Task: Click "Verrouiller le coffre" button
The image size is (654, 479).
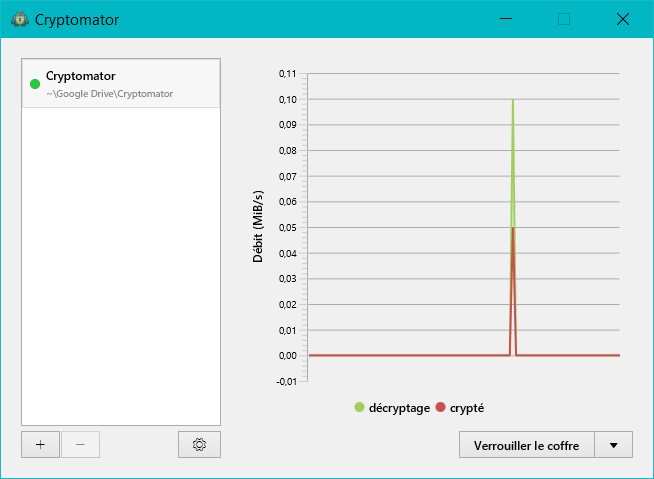Action: point(526,445)
